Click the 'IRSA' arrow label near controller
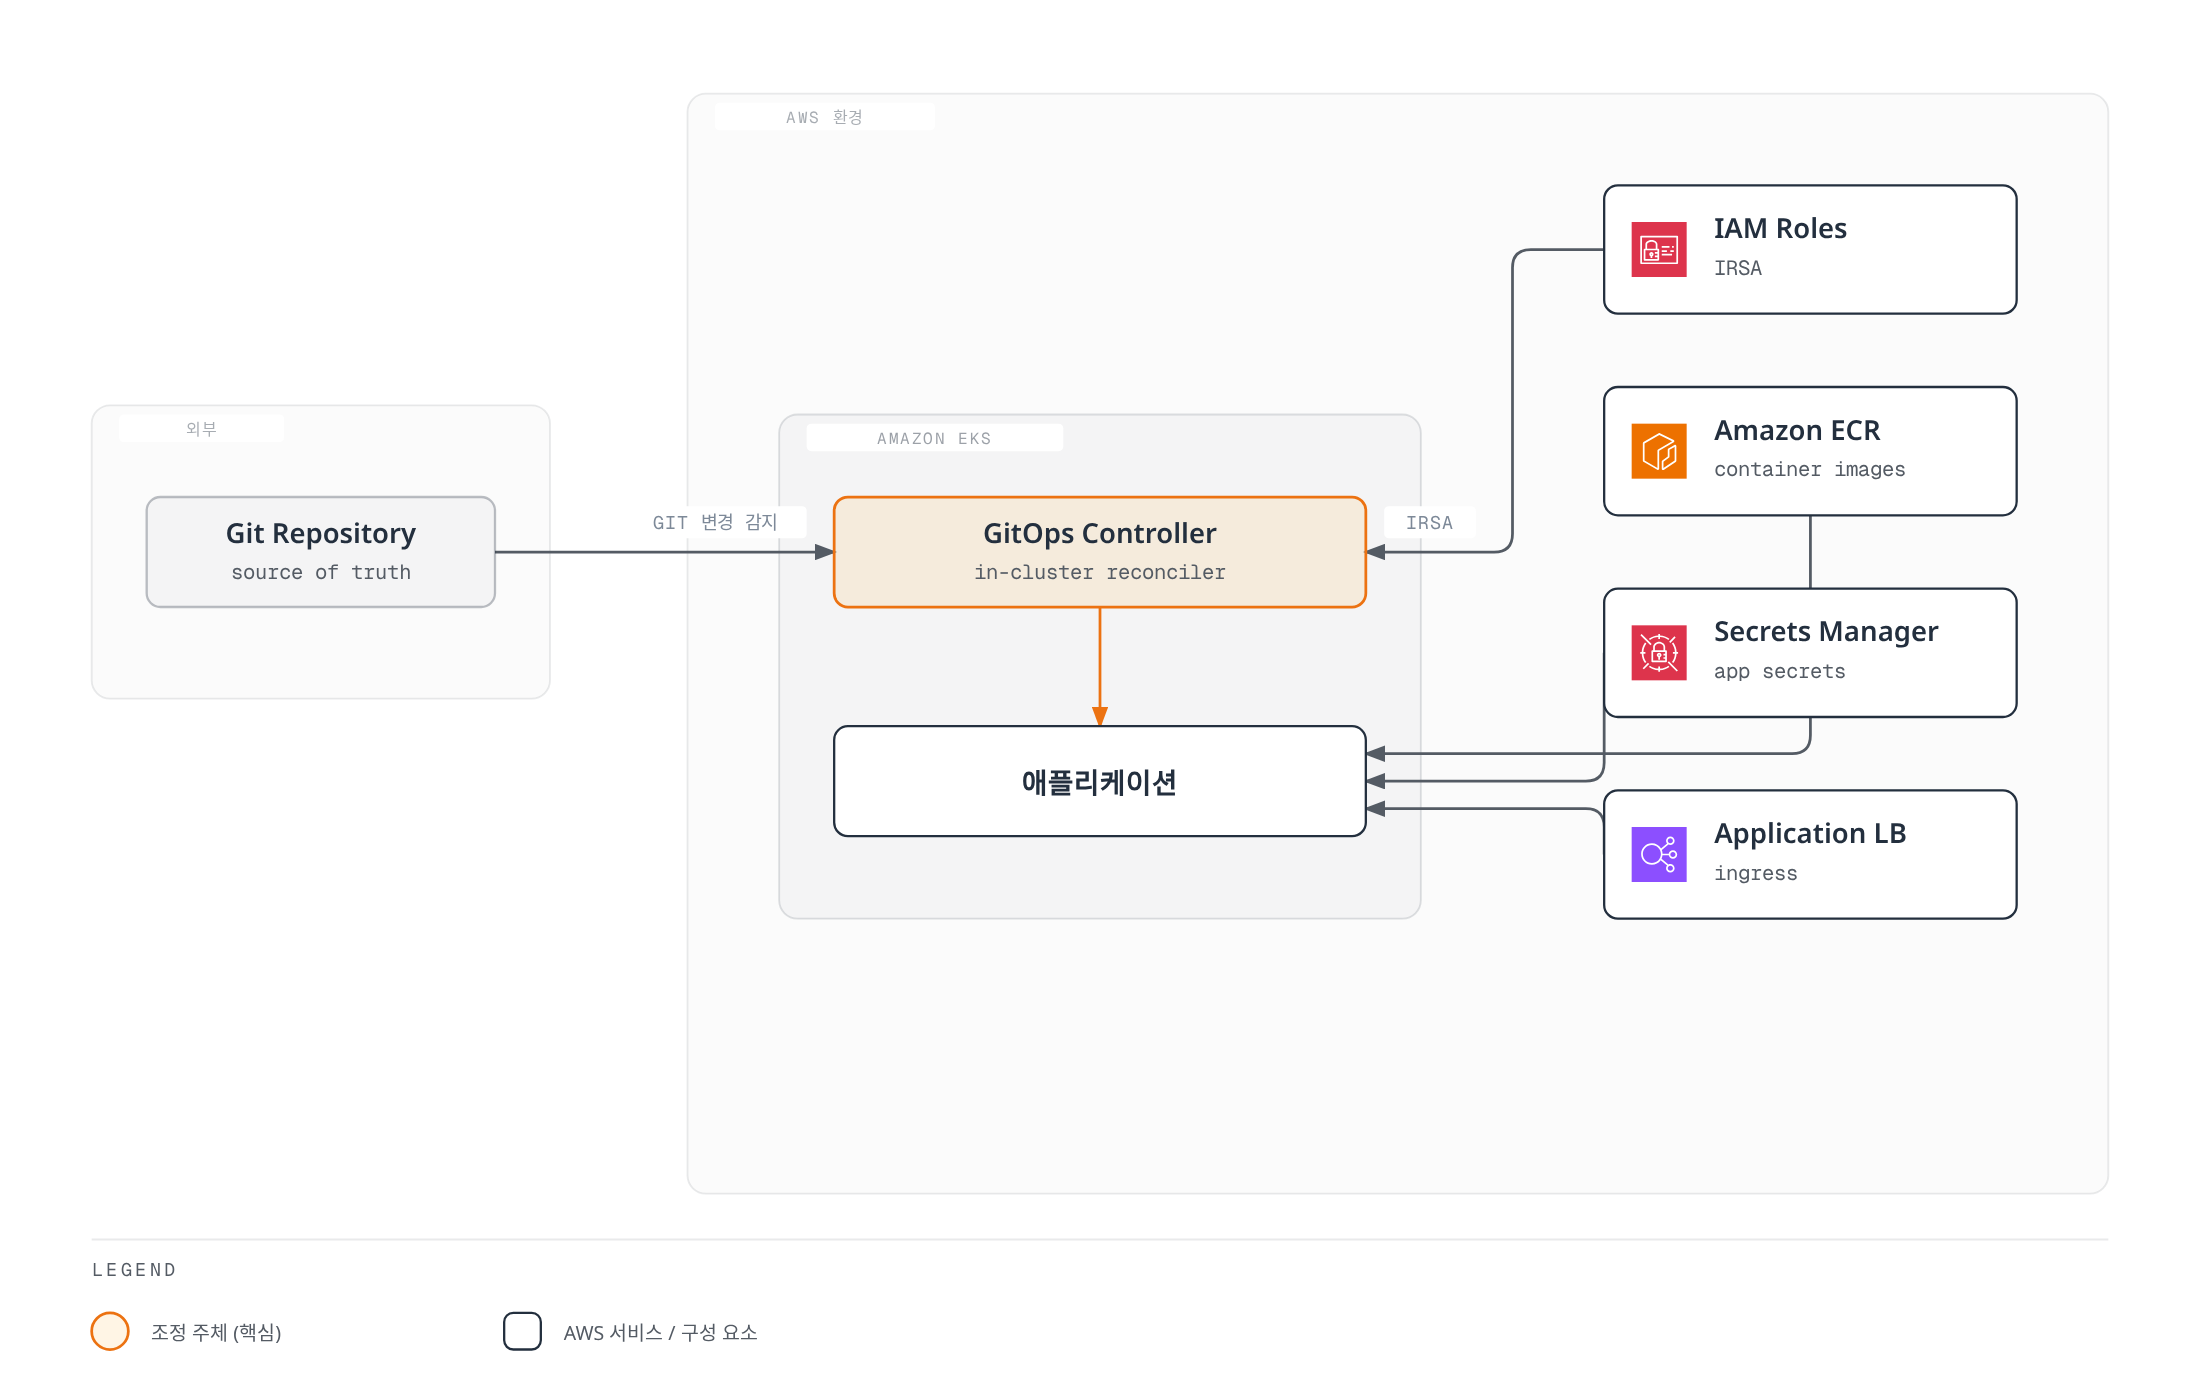The image size is (2200, 1378). click(x=1429, y=523)
